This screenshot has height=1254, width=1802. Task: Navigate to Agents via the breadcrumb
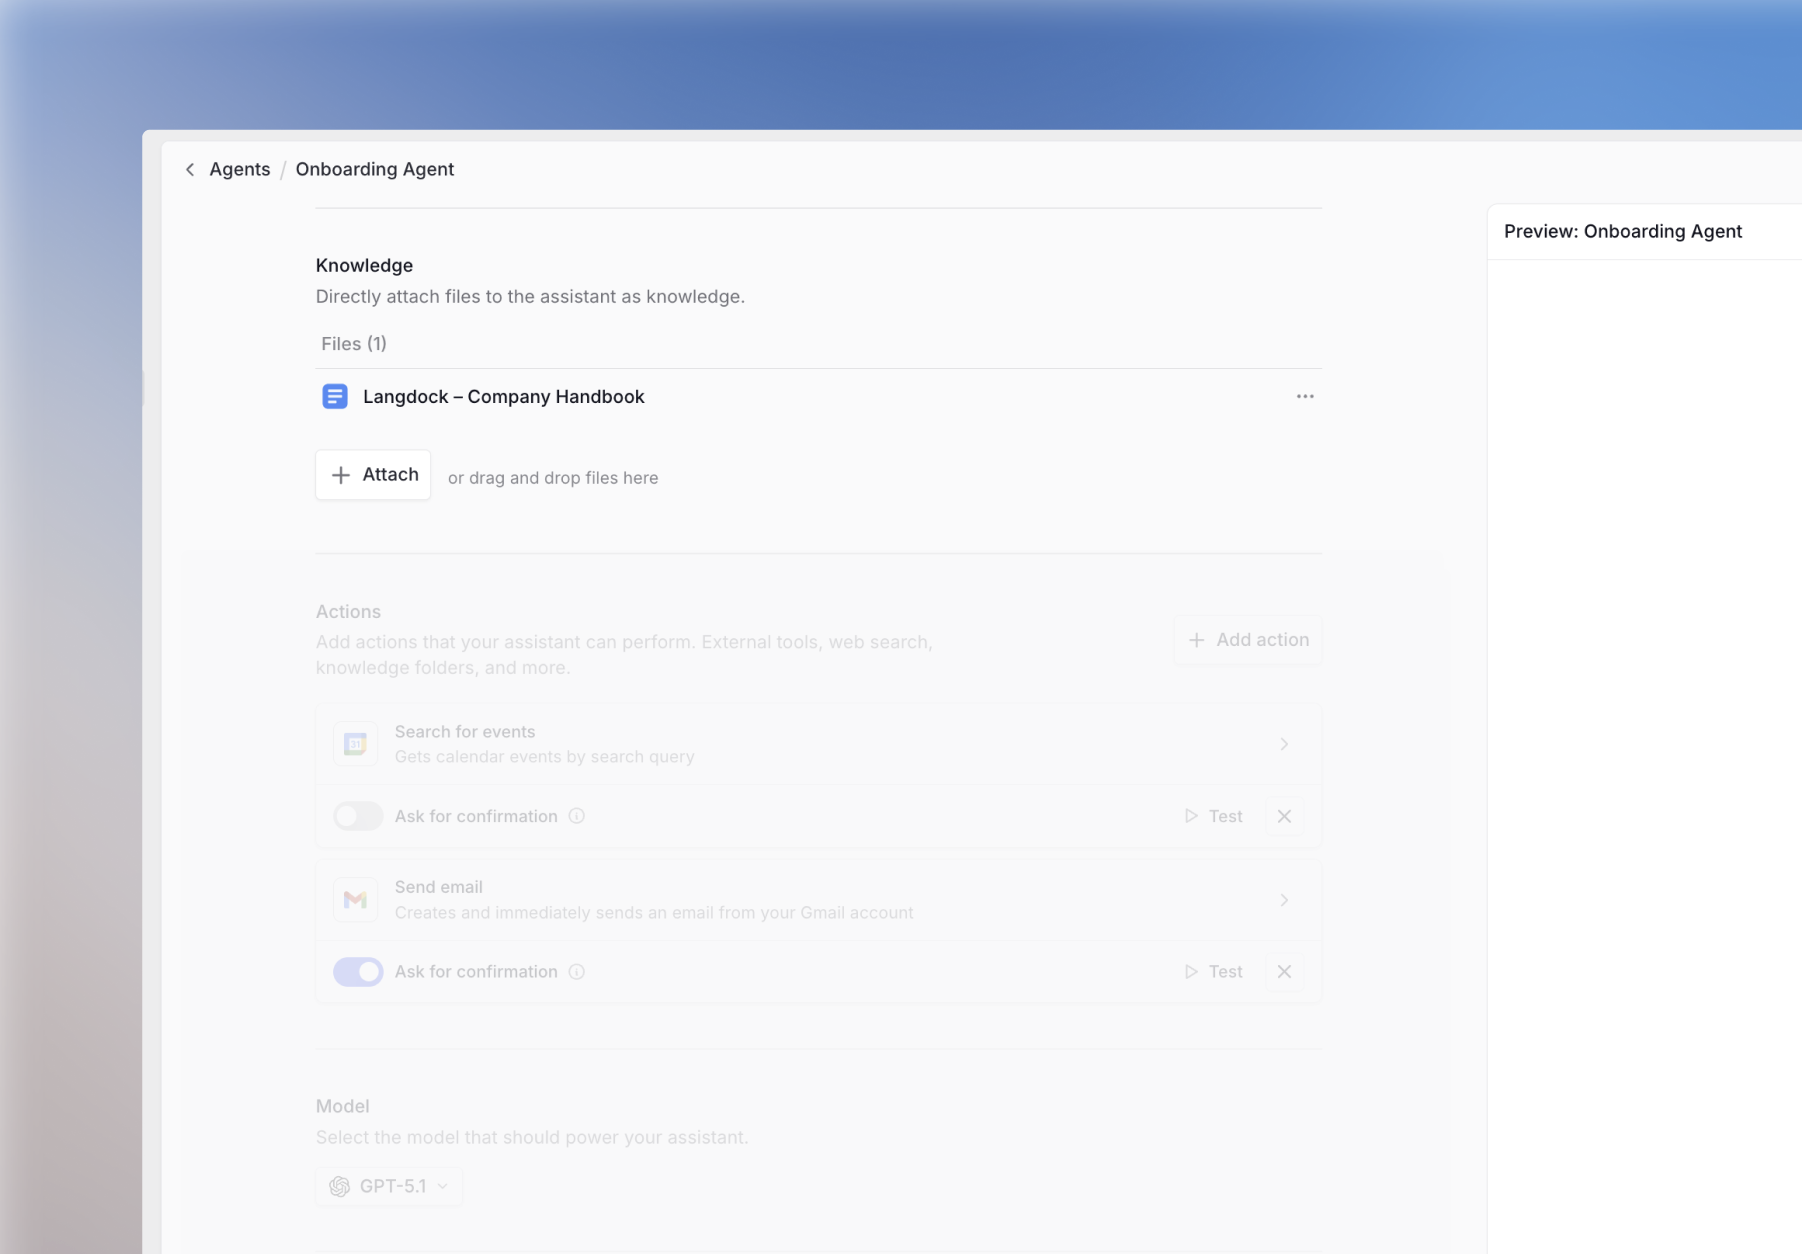tap(239, 169)
